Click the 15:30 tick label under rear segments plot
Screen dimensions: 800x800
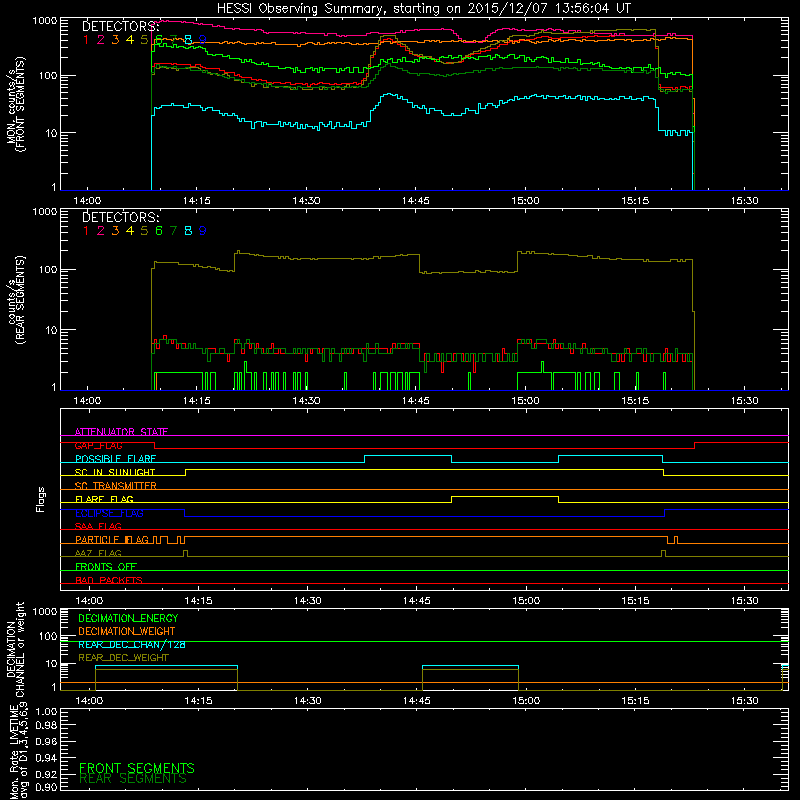click(x=744, y=401)
